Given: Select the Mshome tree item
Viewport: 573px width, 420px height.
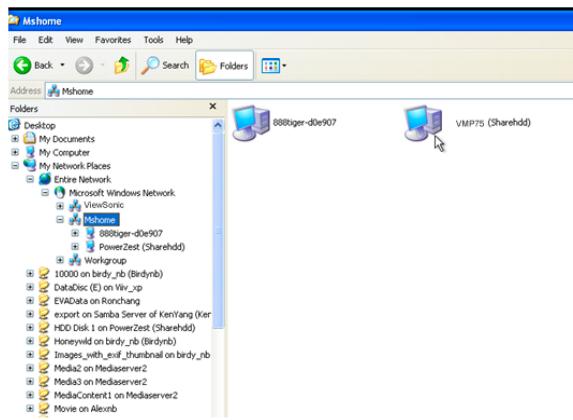Looking at the screenshot, I should coord(101,220).
